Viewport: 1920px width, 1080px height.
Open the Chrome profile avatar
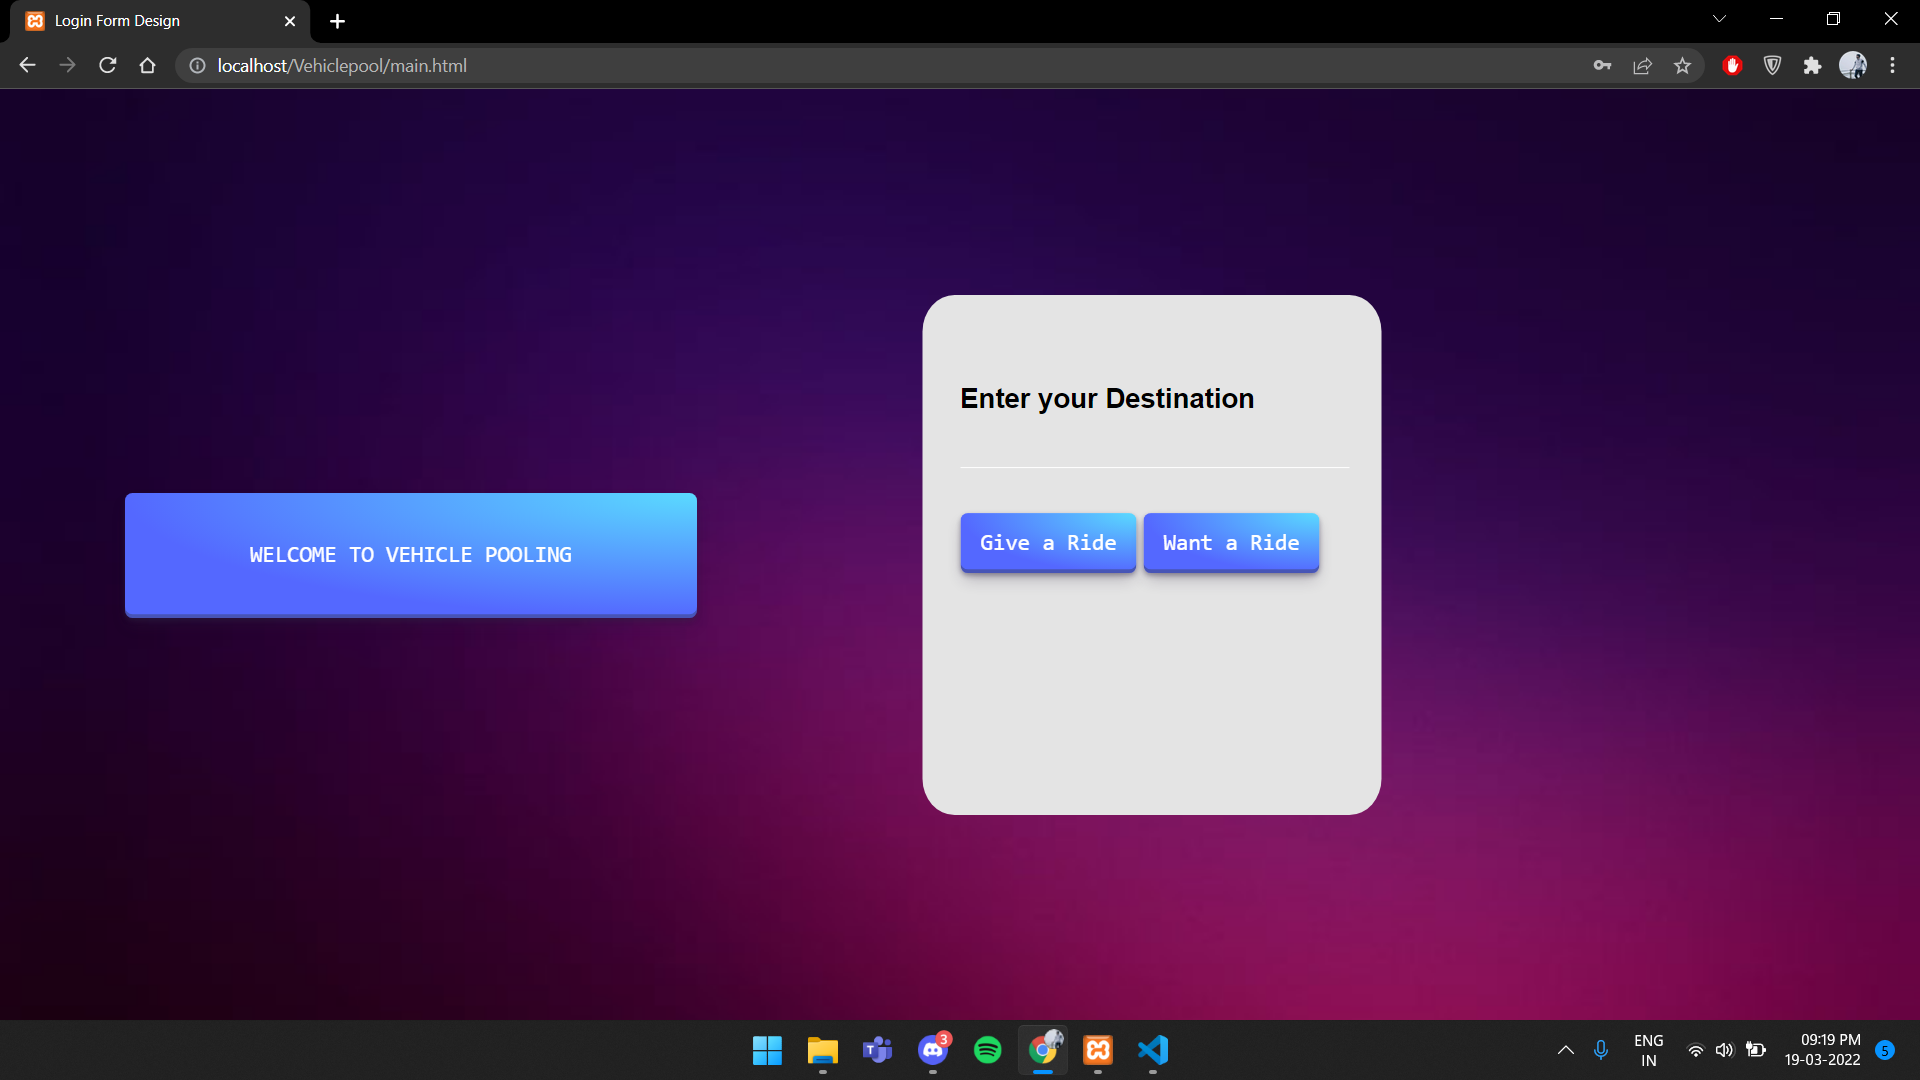point(1852,66)
